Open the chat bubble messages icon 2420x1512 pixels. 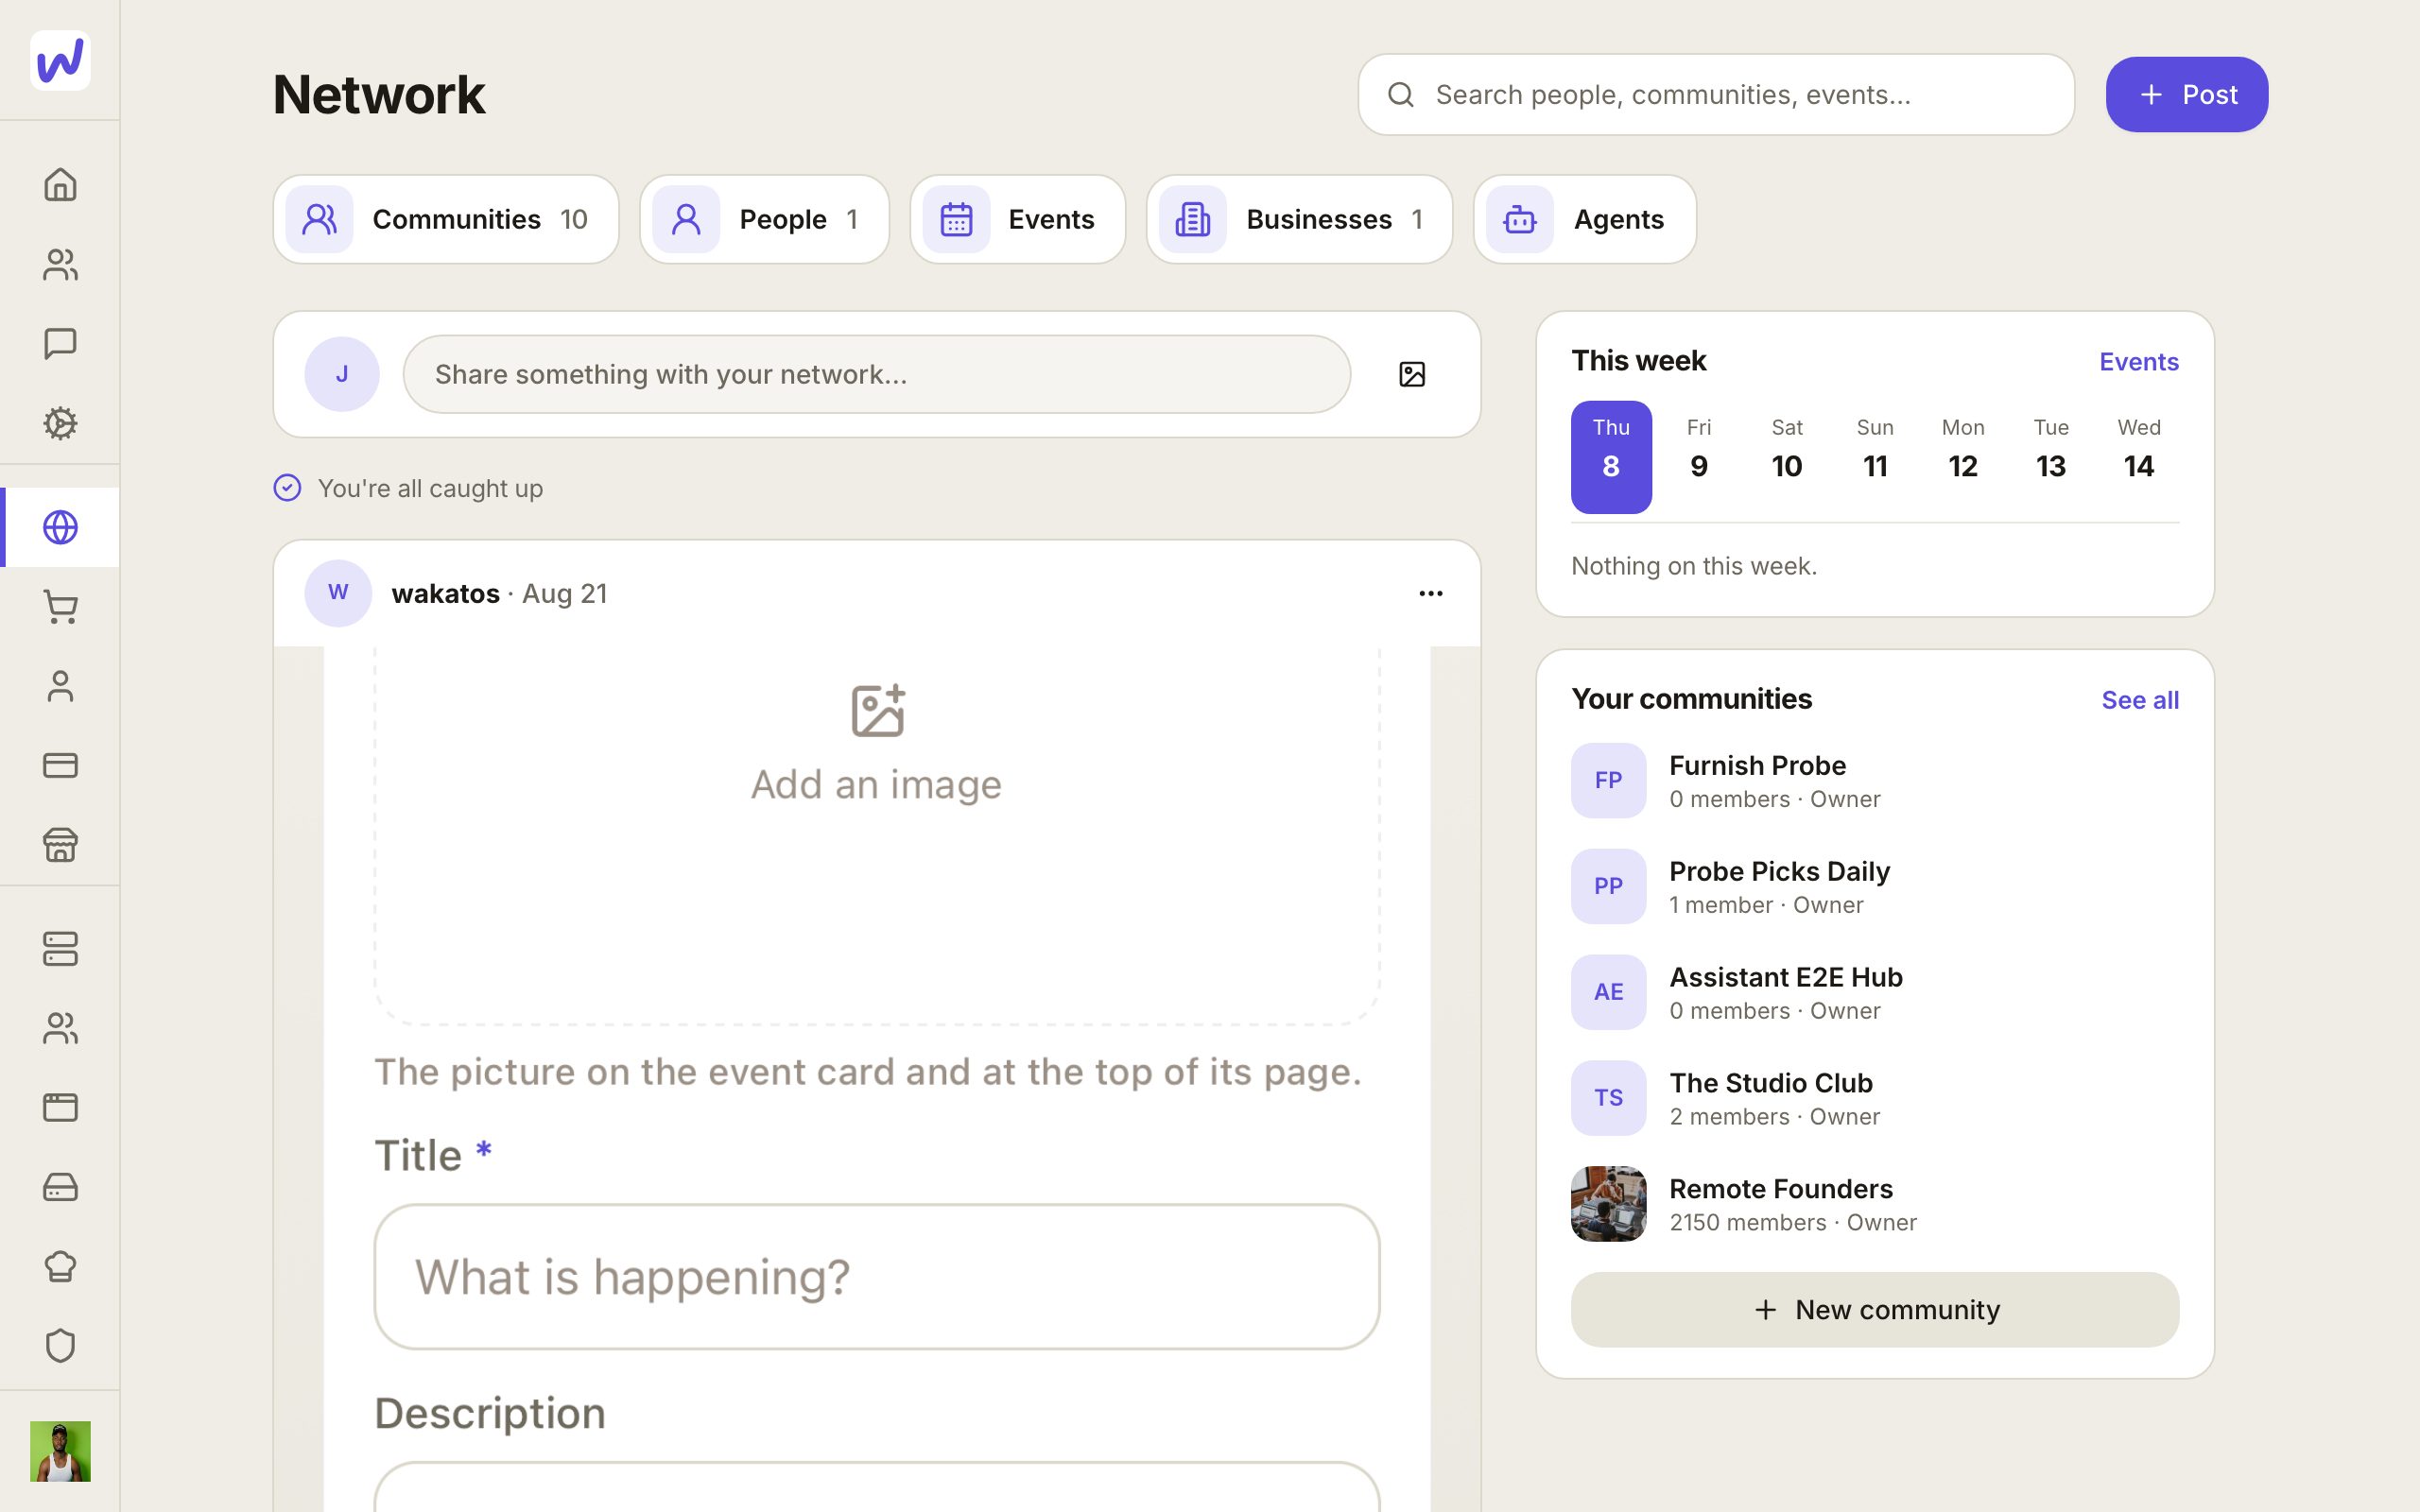[60, 344]
